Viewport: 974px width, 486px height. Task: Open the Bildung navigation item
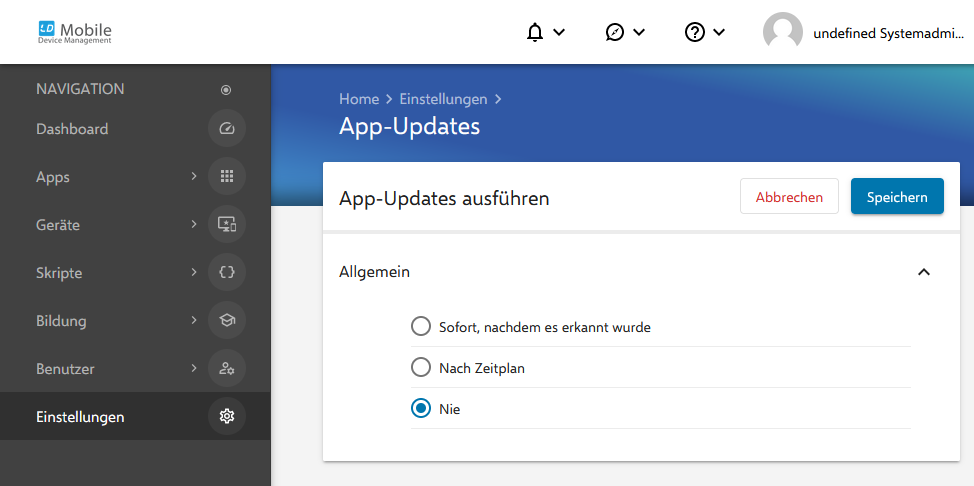[135, 321]
